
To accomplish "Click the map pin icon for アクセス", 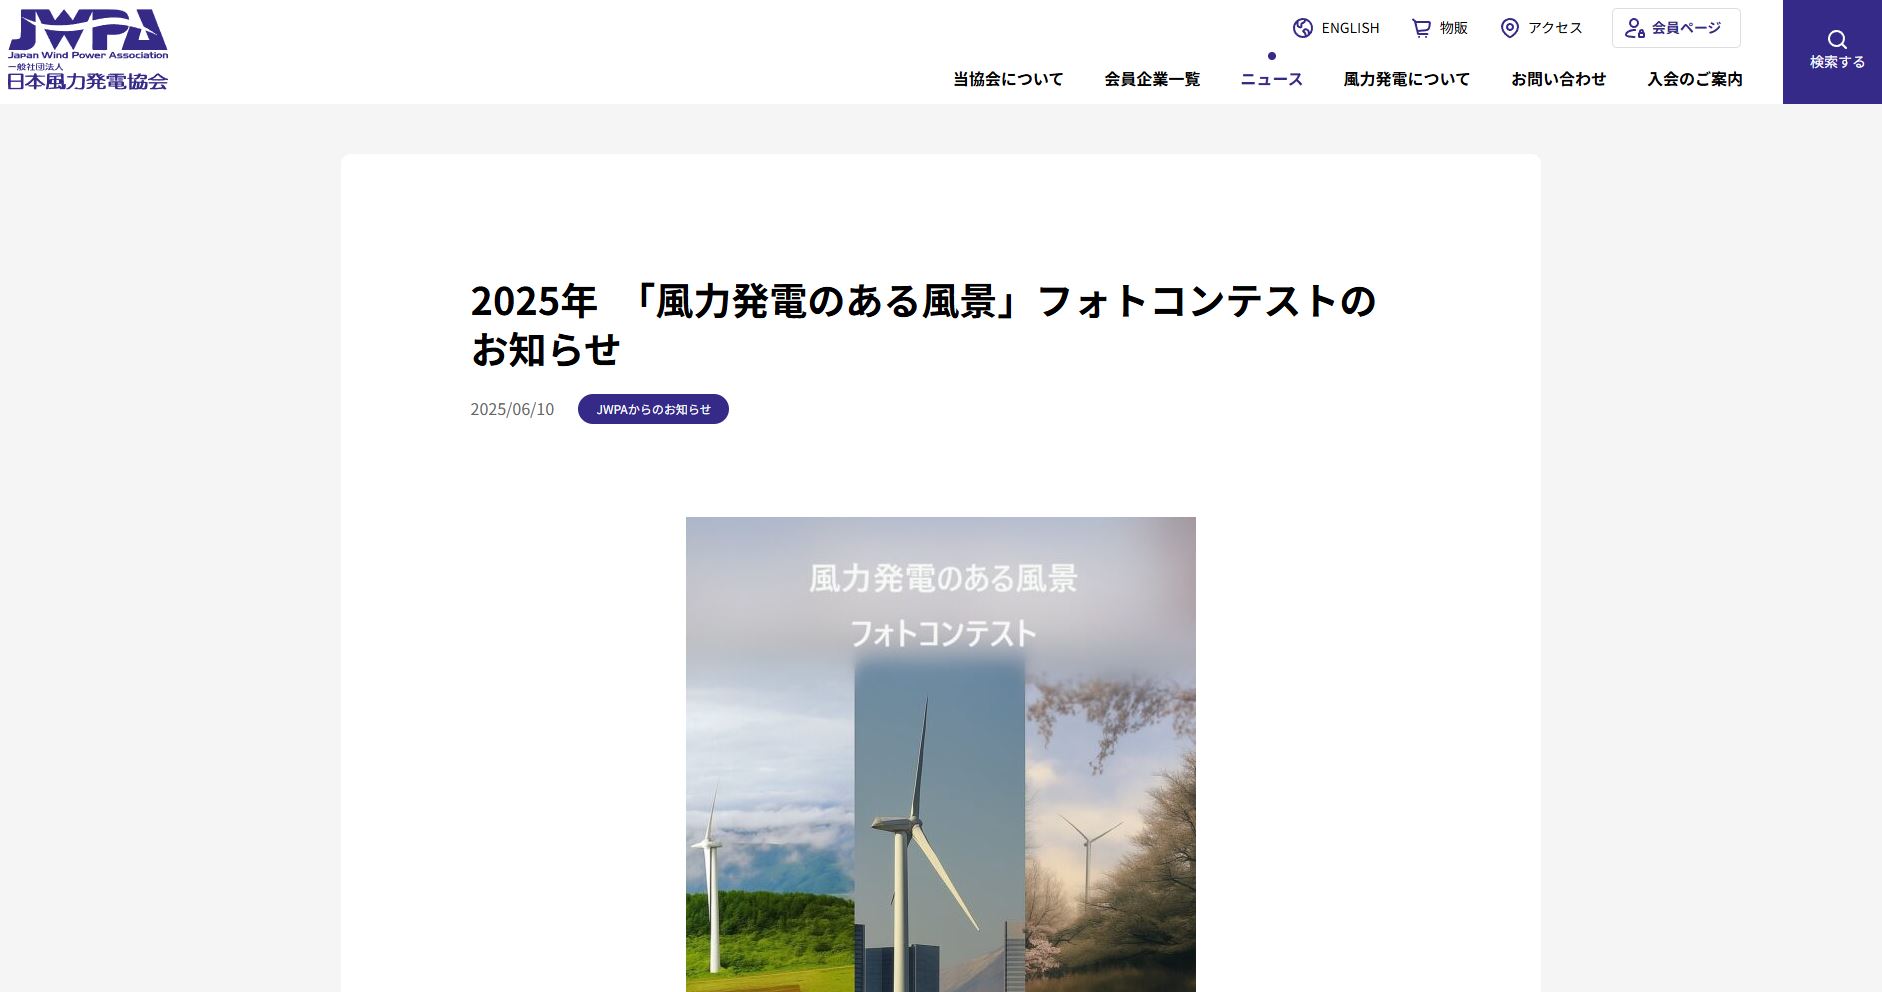I will coord(1510,28).
